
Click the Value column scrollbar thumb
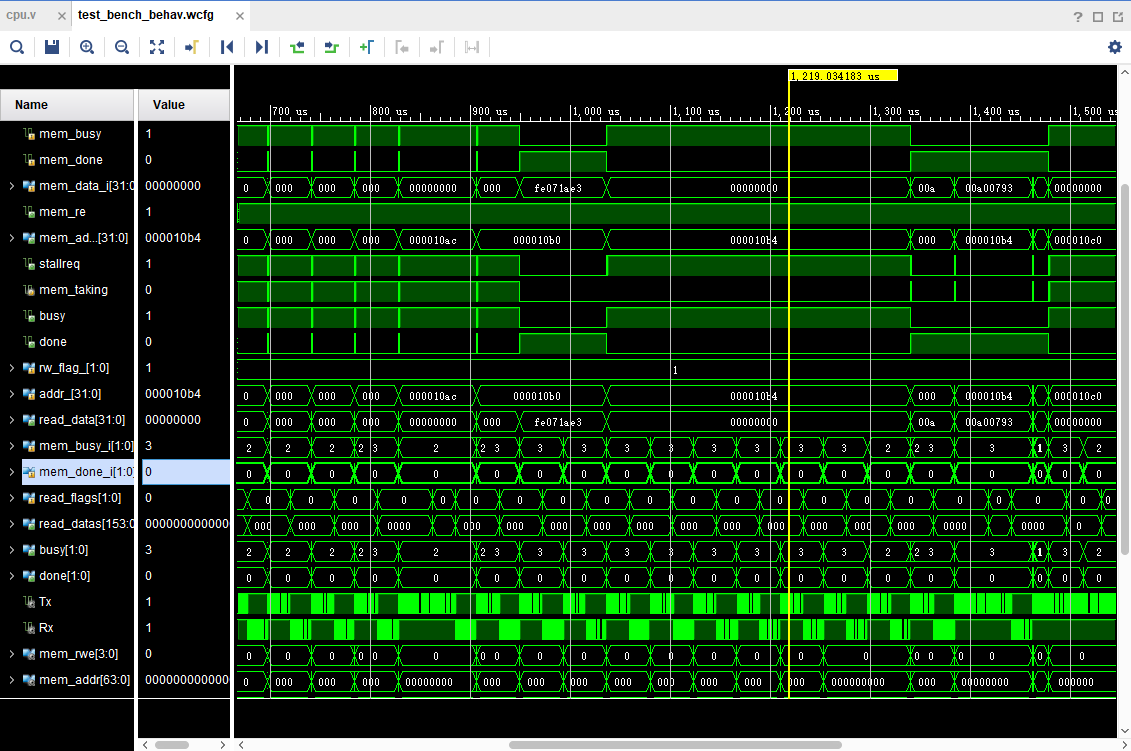point(172,745)
